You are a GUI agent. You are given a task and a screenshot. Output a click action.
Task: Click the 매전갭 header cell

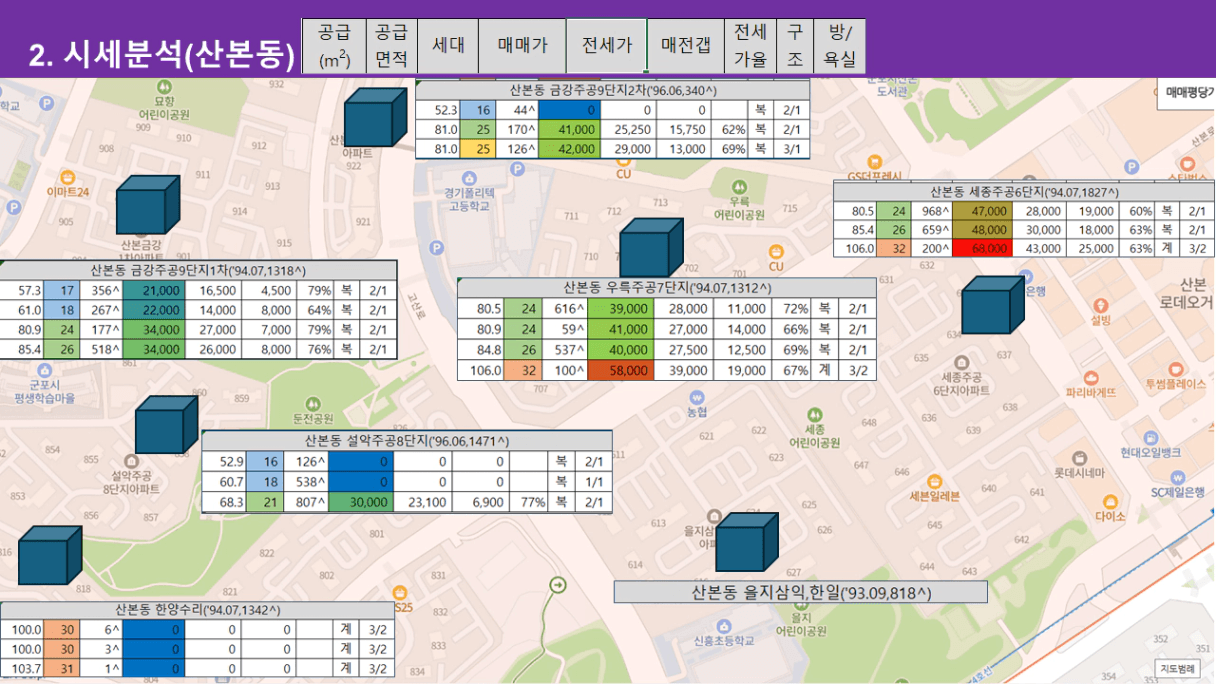686,45
